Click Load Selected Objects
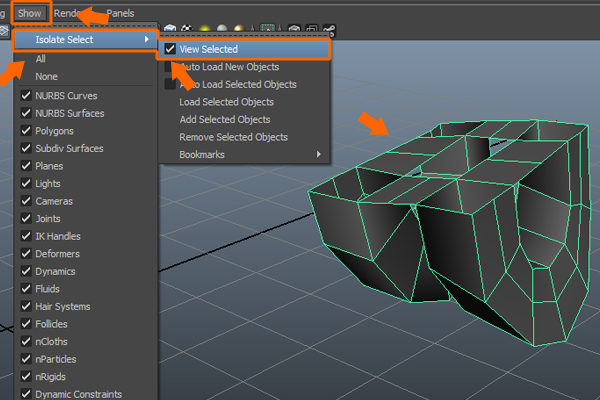600x400 pixels. [x=226, y=102]
